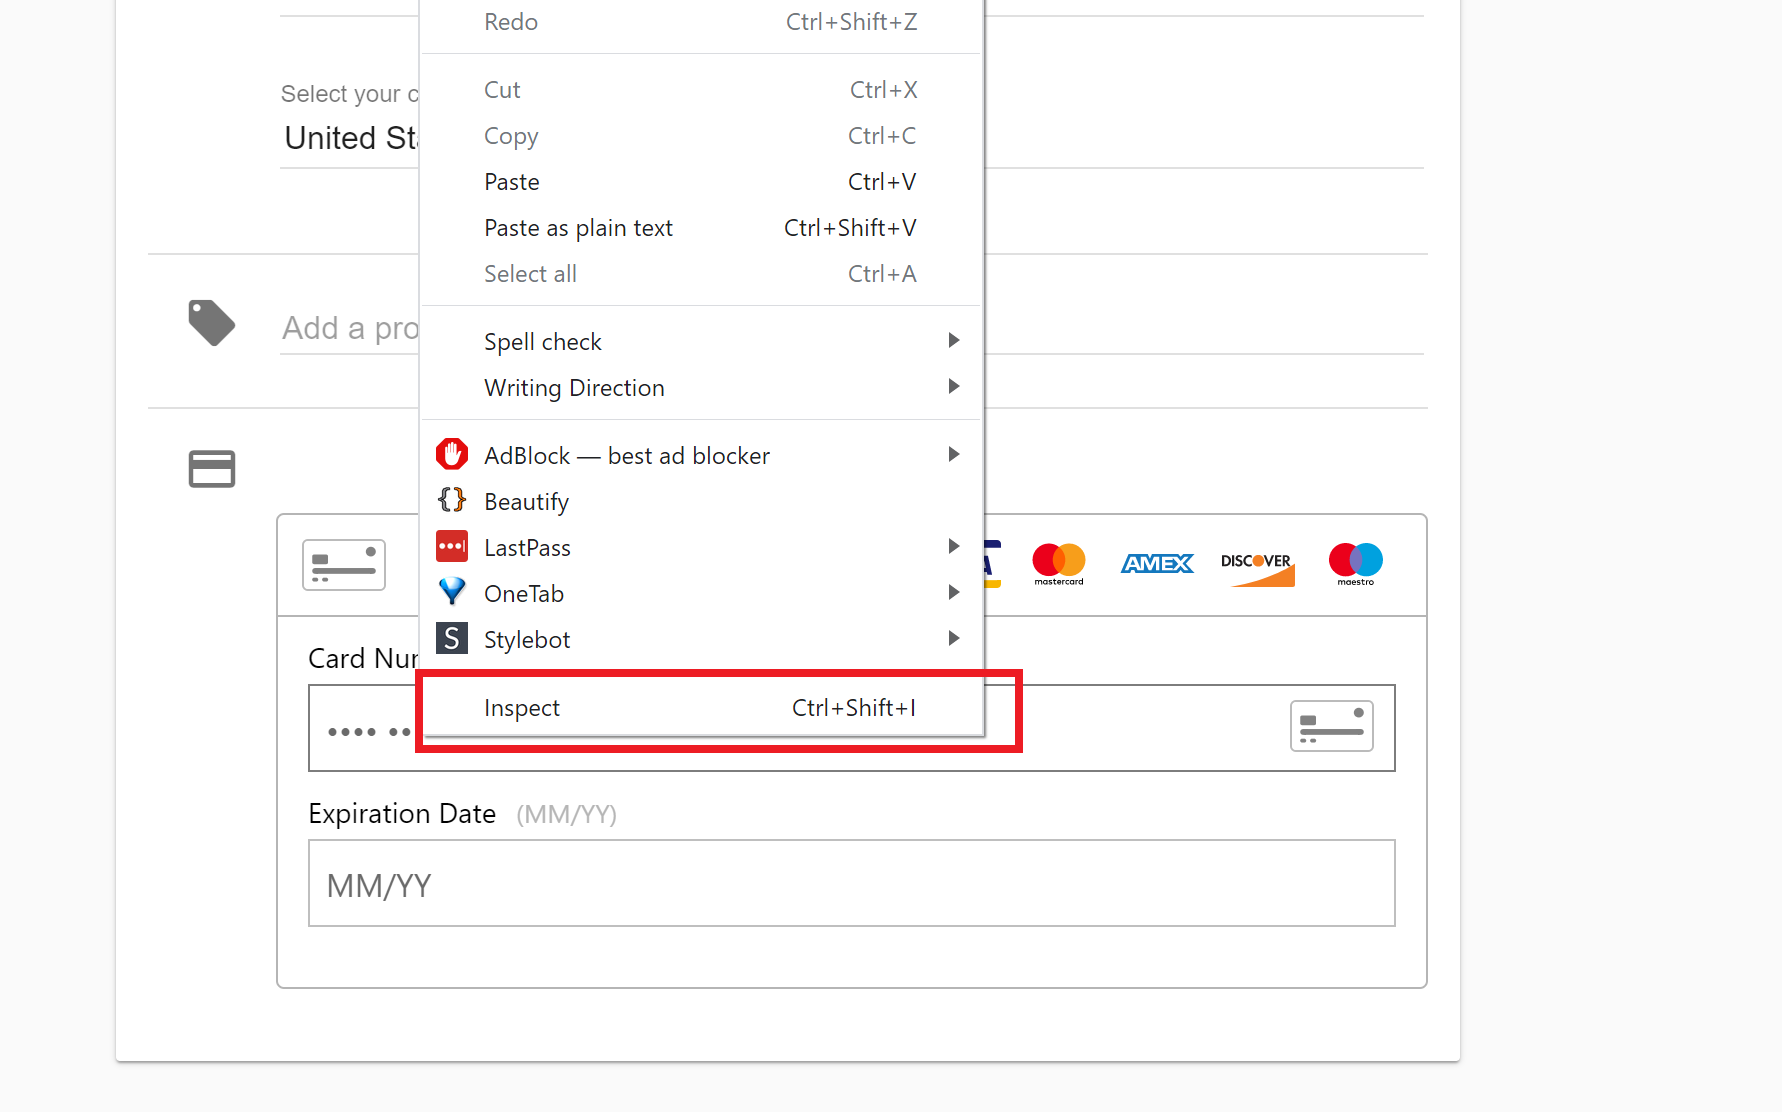Open Writing Direction menu entry

(x=702, y=387)
